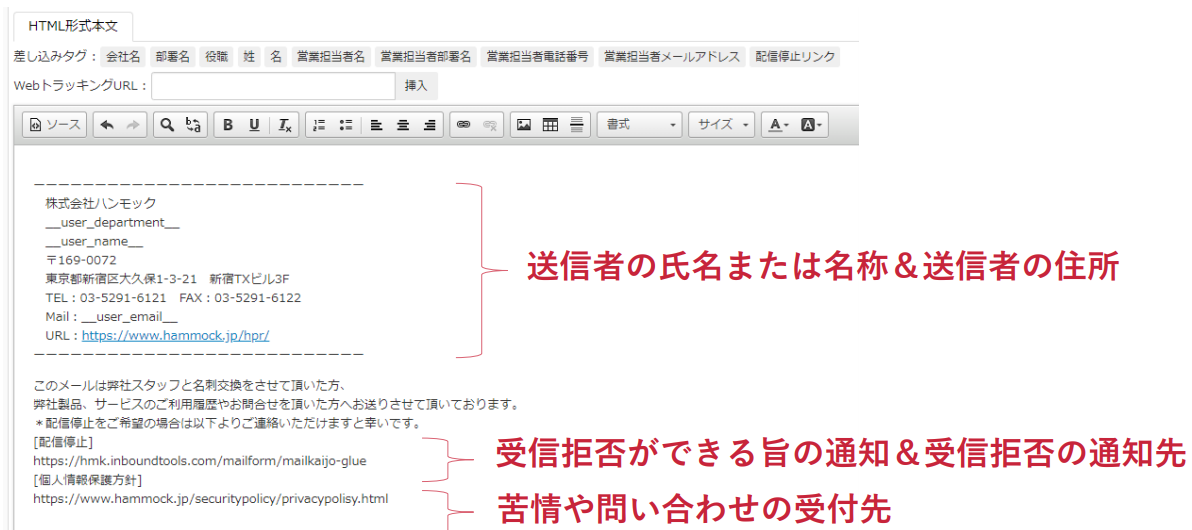
Task: Open the text color picker
Action: pyautogui.click(x=777, y=125)
